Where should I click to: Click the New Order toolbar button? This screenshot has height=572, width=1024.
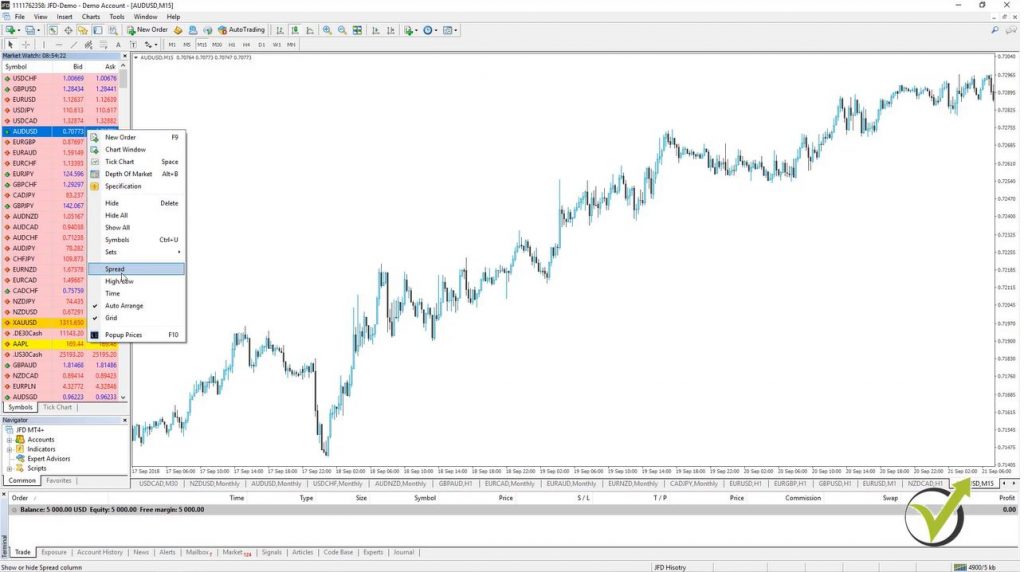[x=146, y=30]
